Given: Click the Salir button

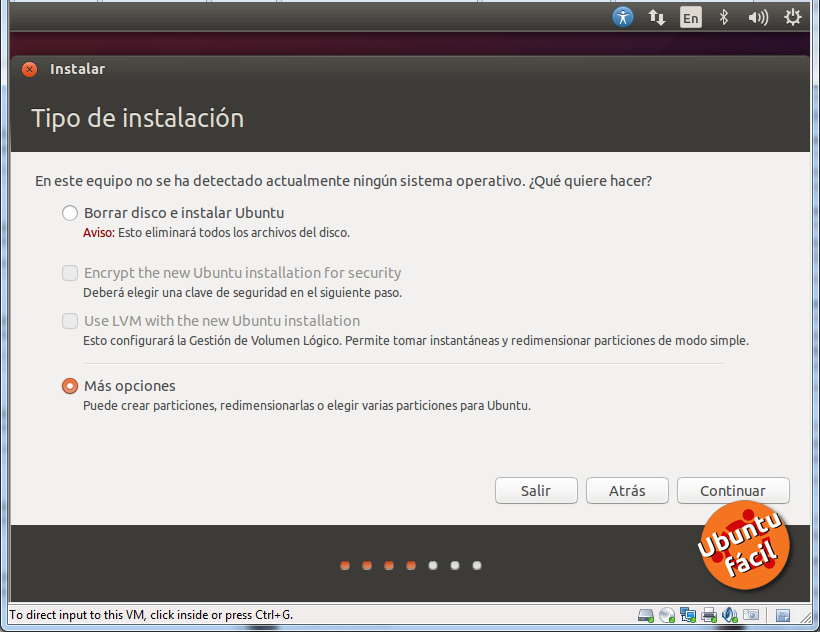Looking at the screenshot, I should click(536, 490).
